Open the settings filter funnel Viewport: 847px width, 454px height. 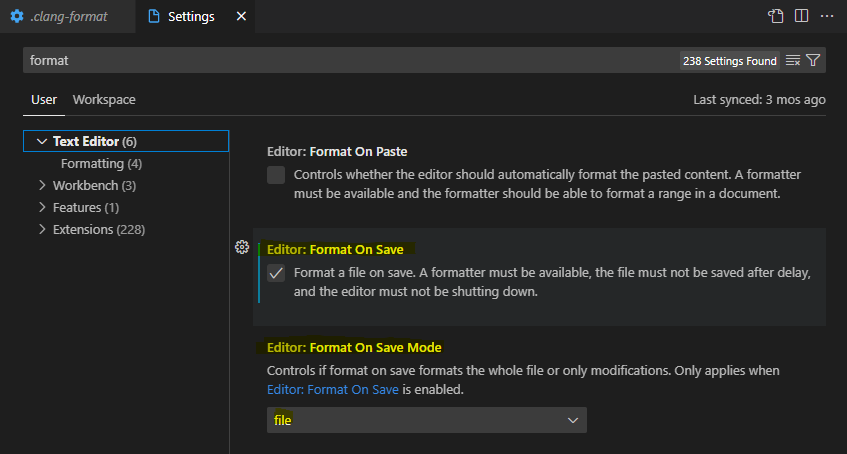coord(813,61)
